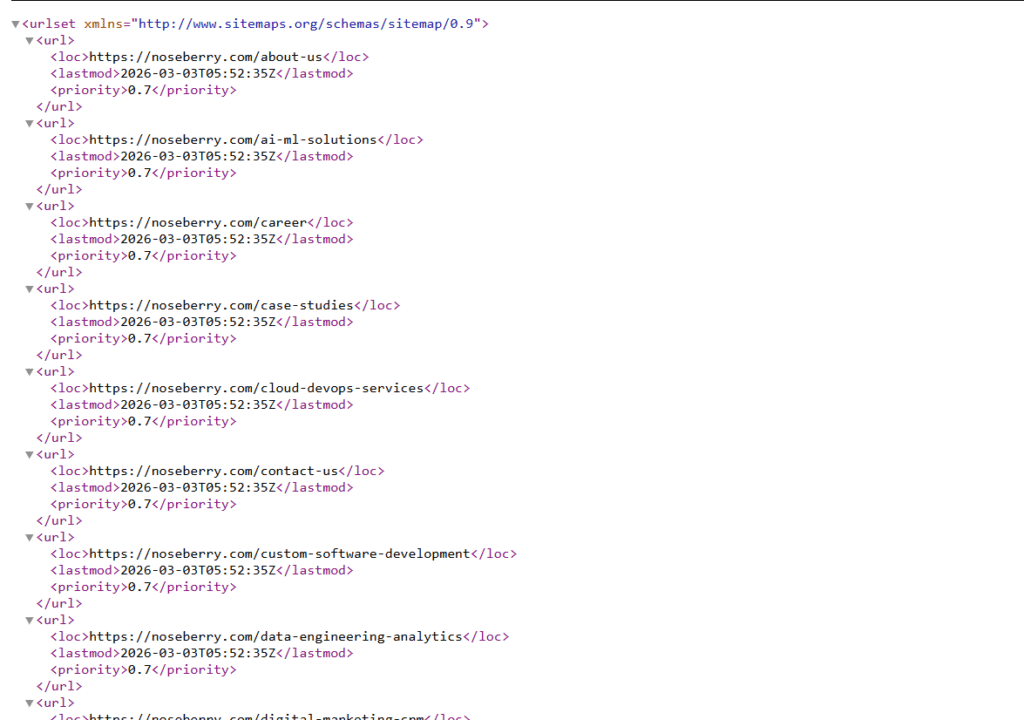This screenshot has height=720, width=1024.
Task: Click the noseberry.com/ai-ml-solutions URL text
Action: (232, 140)
